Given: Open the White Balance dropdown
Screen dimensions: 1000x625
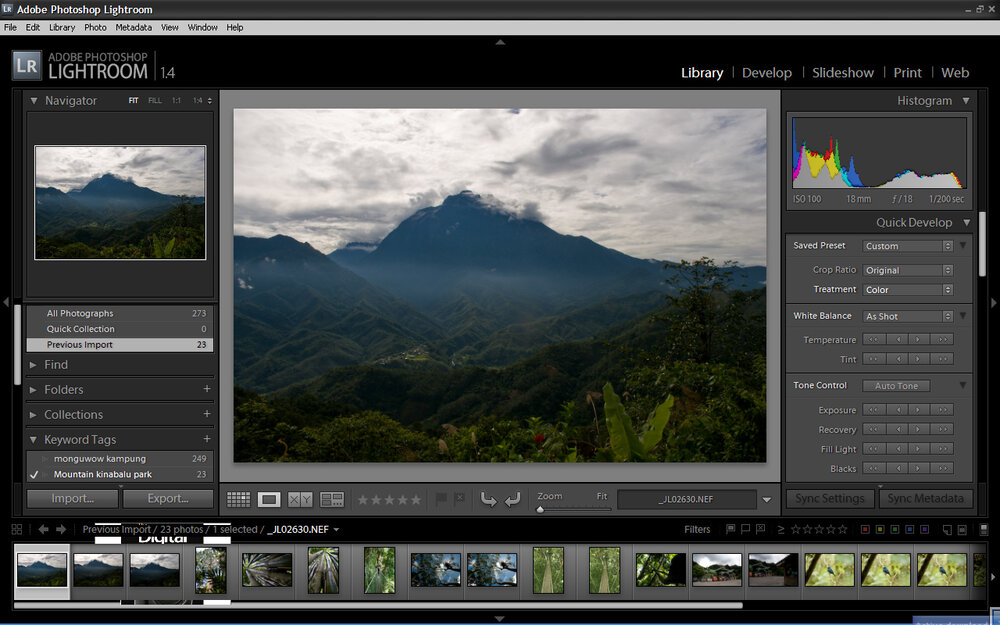Looking at the screenshot, I should [x=905, y=315].
